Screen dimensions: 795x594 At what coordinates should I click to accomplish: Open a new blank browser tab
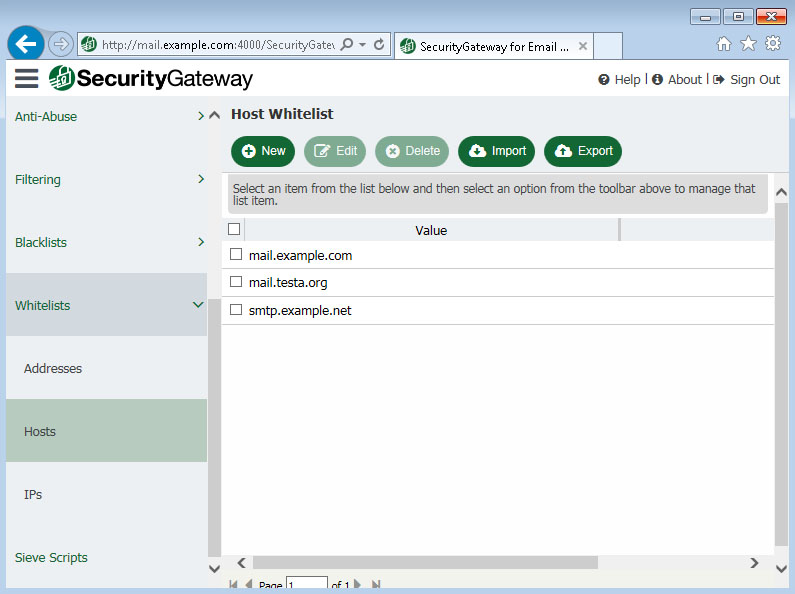pos(608,46)
